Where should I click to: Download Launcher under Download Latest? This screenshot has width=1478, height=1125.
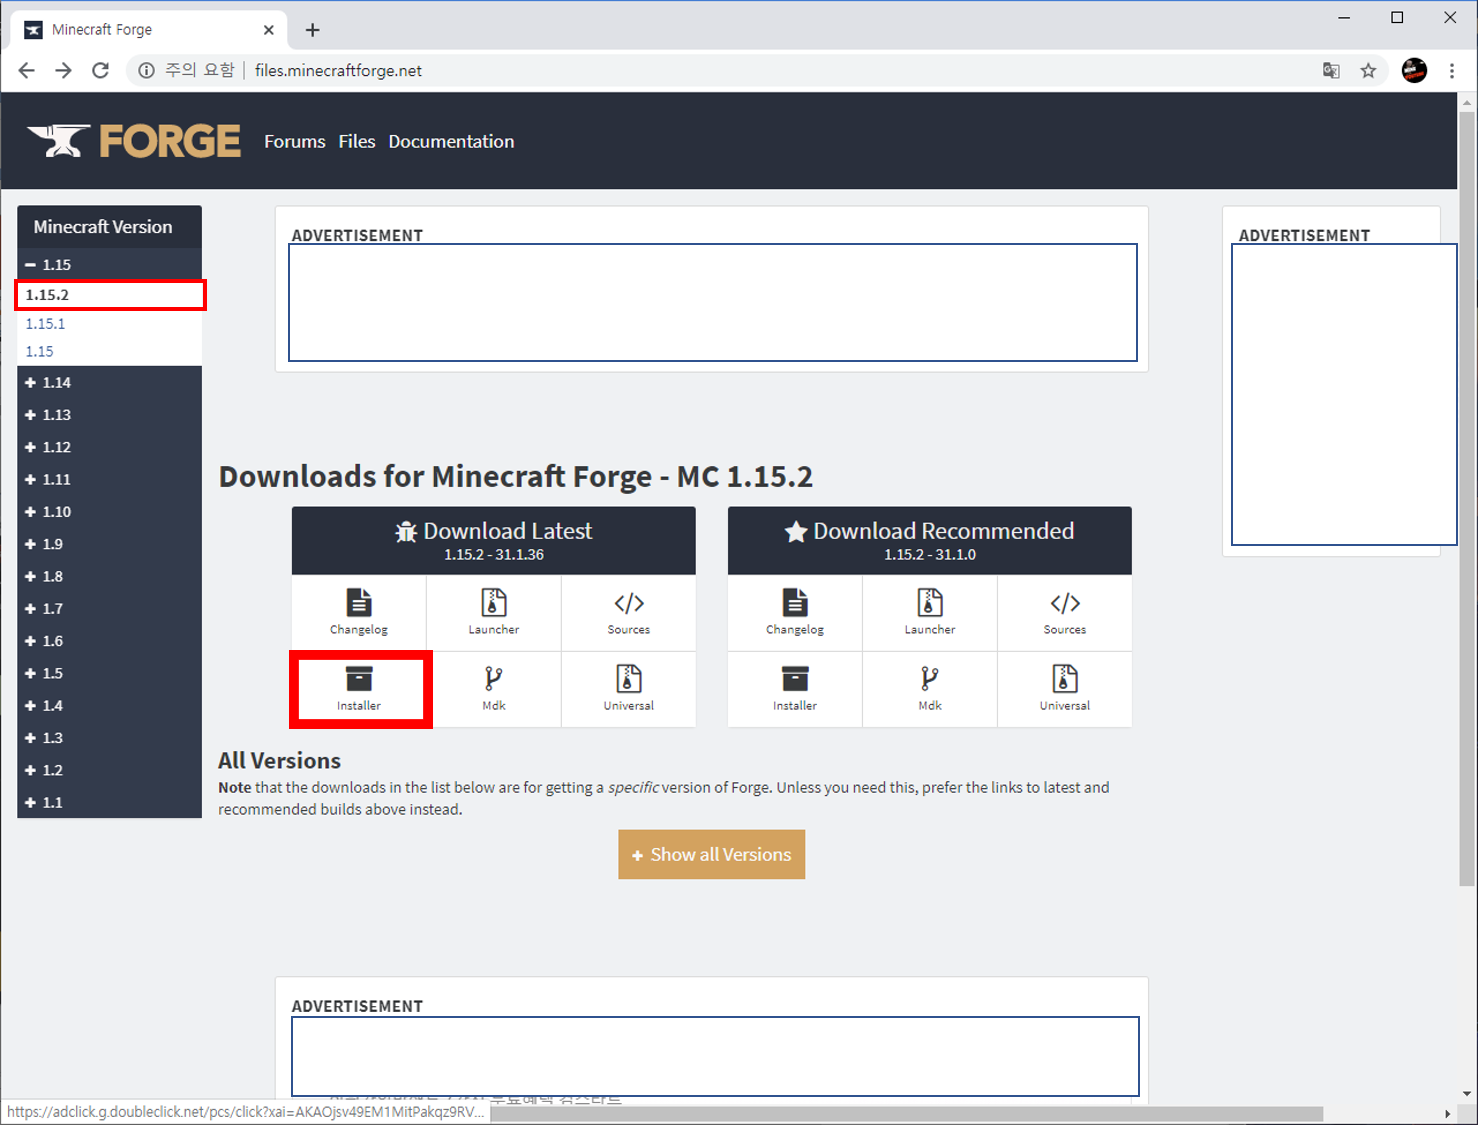click(x=494, y=612)
